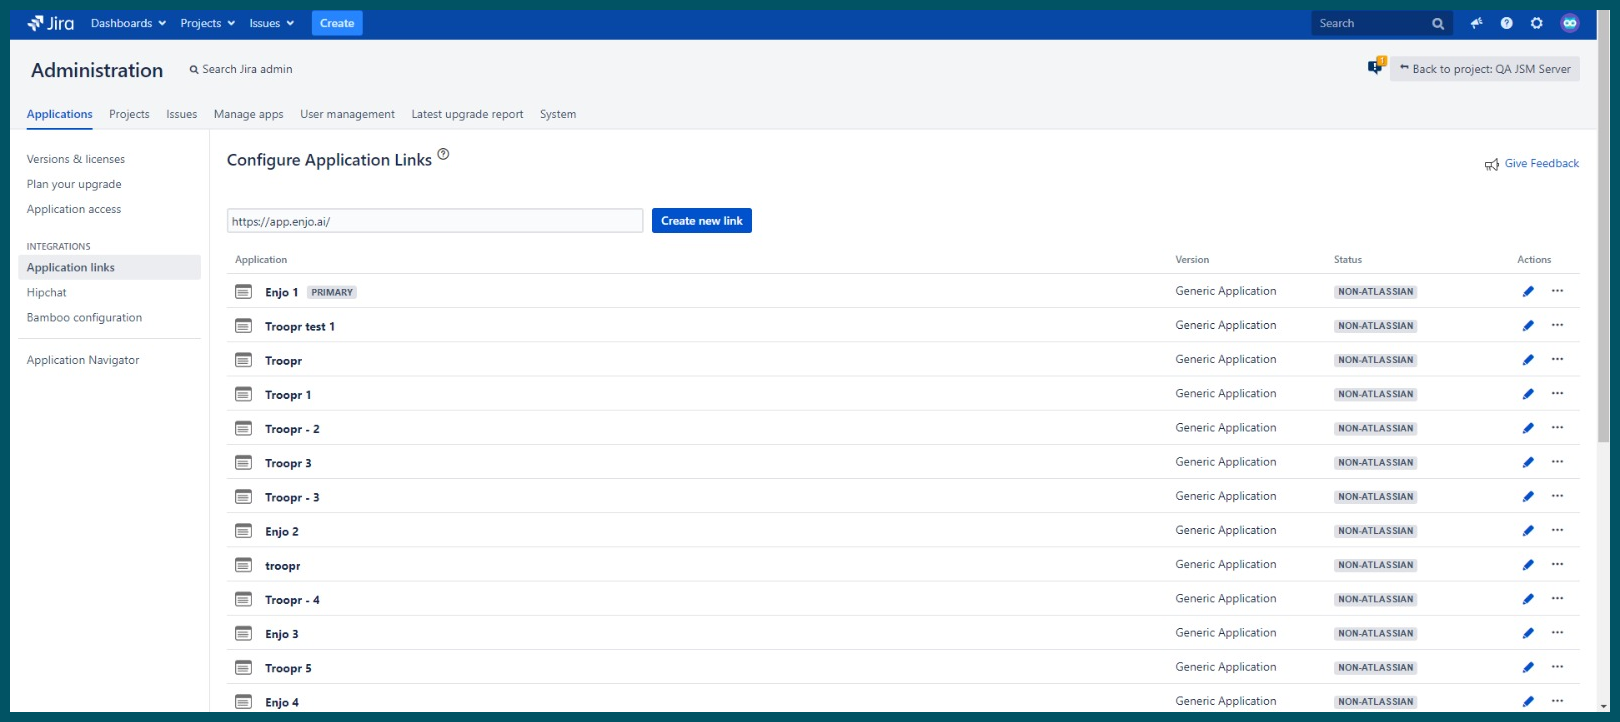Open the Latest upgrade report tab
The height and width of the screenshot is (722, 1620).
pos(467,114)
